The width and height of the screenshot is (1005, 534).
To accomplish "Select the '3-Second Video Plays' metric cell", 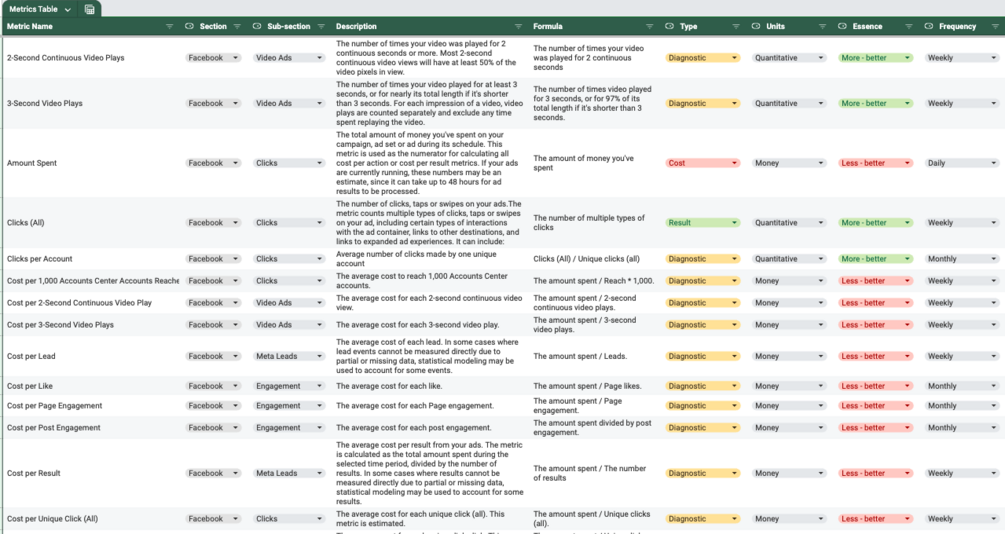I will (92, 103).
